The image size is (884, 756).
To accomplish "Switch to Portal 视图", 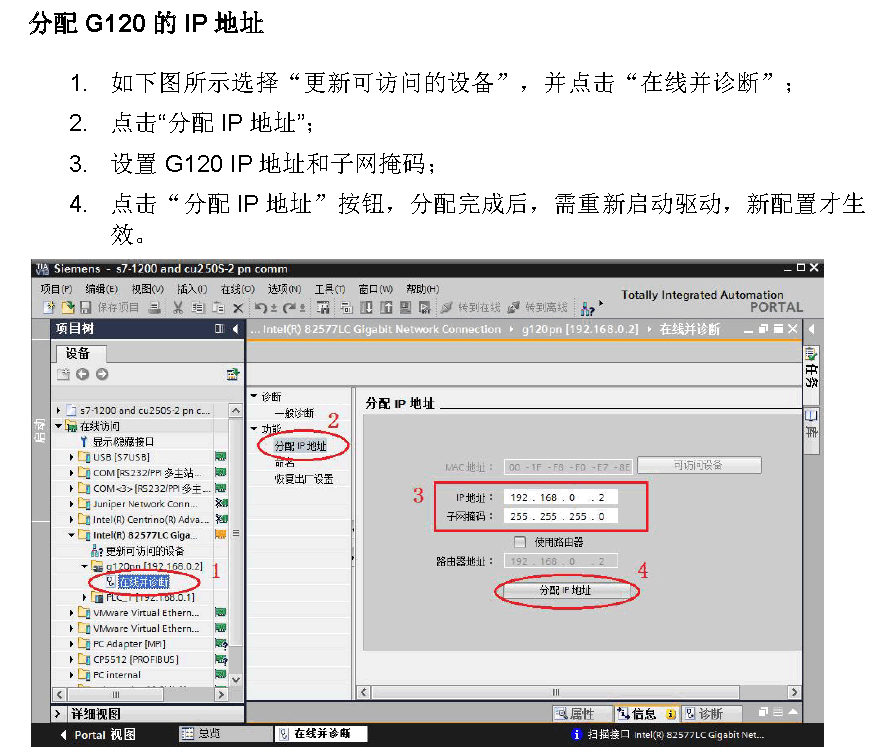I will (98, 735).
